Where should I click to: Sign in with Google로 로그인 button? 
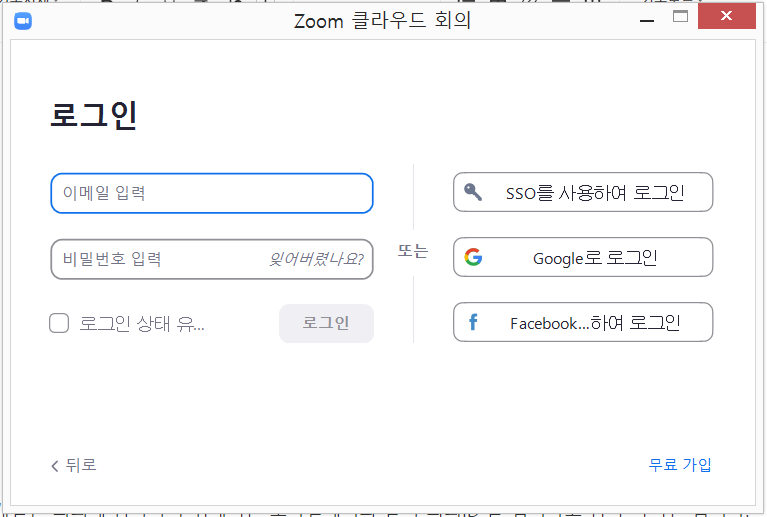click(583, 257)
